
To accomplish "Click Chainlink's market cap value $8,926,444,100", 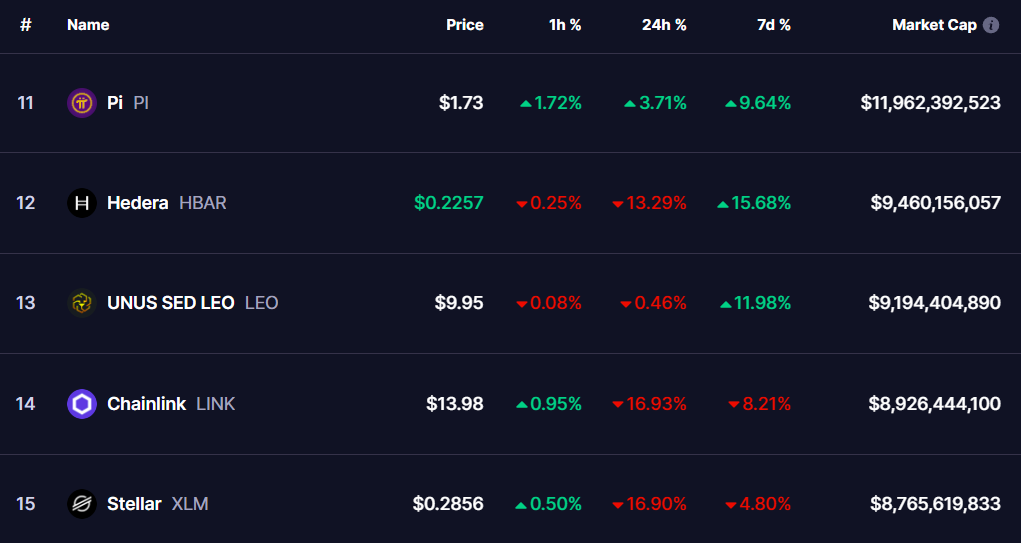I will point(934,404).
